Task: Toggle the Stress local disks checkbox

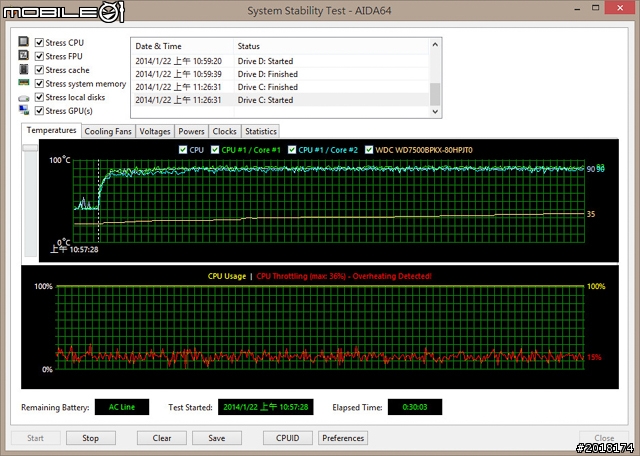Action: [x=39, y=97]
